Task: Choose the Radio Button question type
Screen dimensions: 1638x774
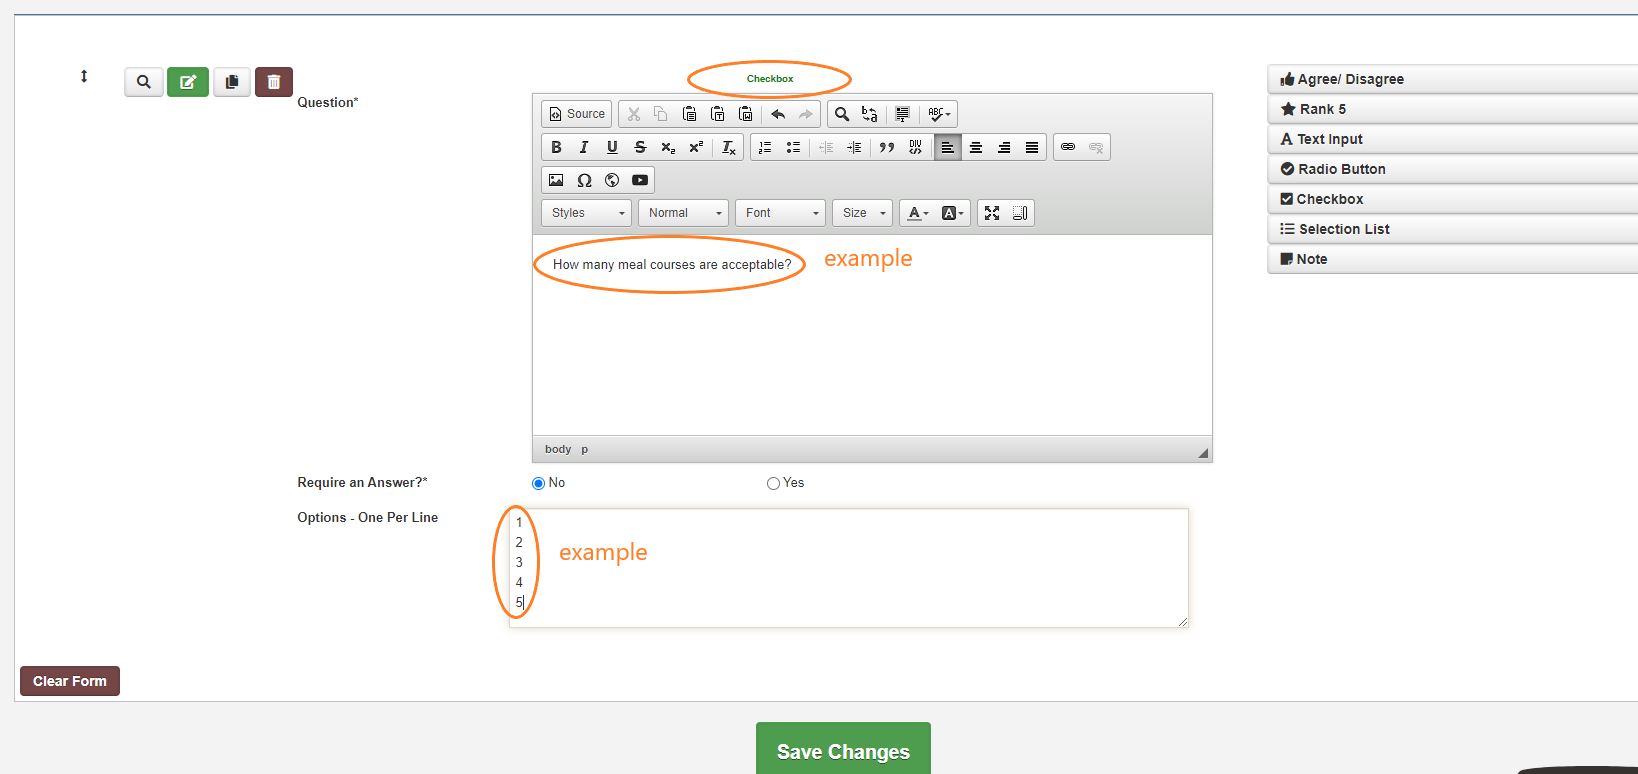Action: (1341, 169)
